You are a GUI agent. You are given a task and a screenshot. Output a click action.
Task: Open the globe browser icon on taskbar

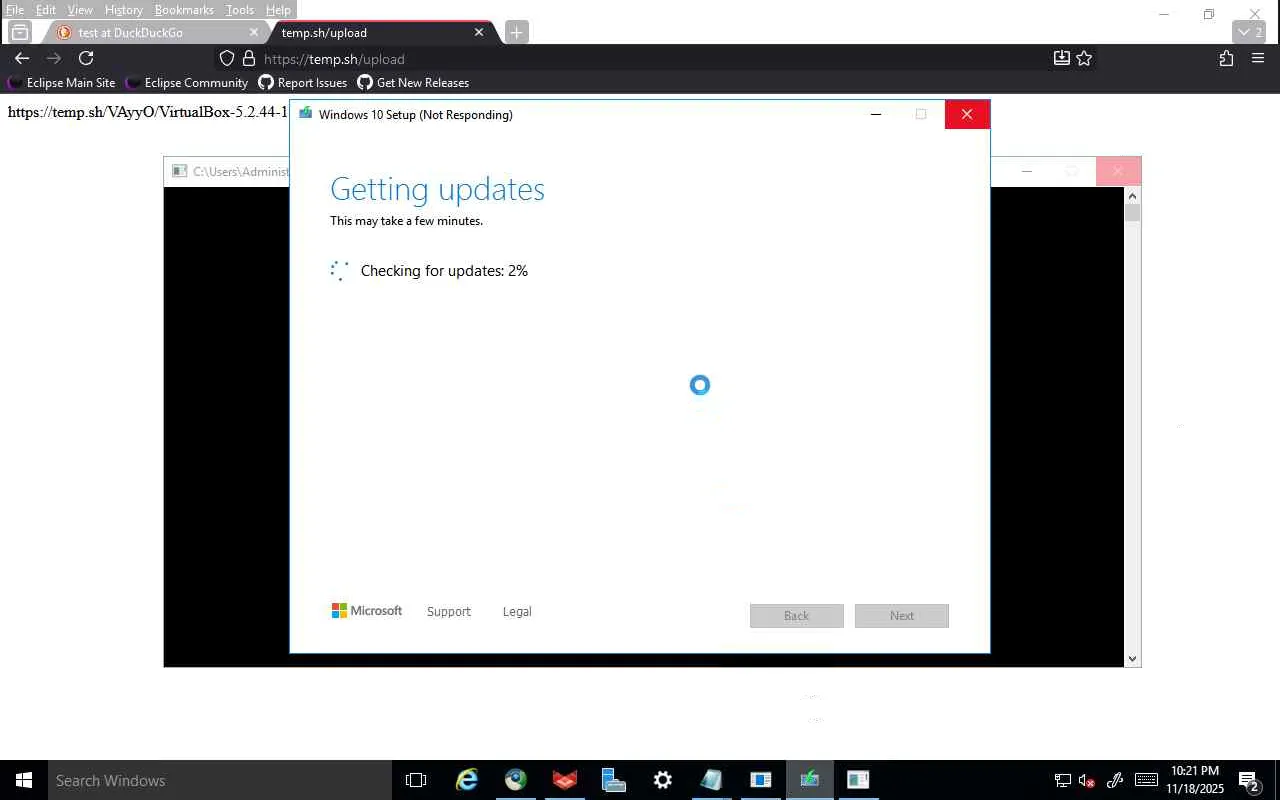coord(516,780)
